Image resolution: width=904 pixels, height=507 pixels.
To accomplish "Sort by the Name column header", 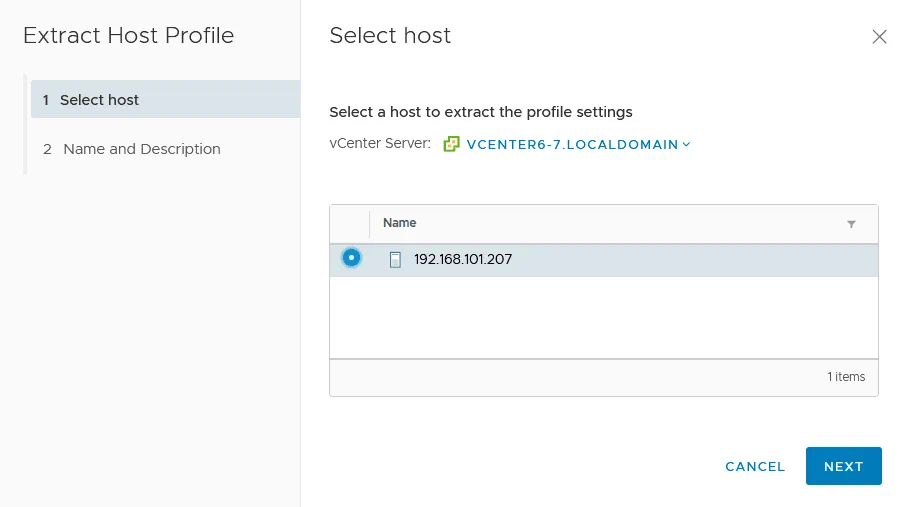I will [400, 223].
